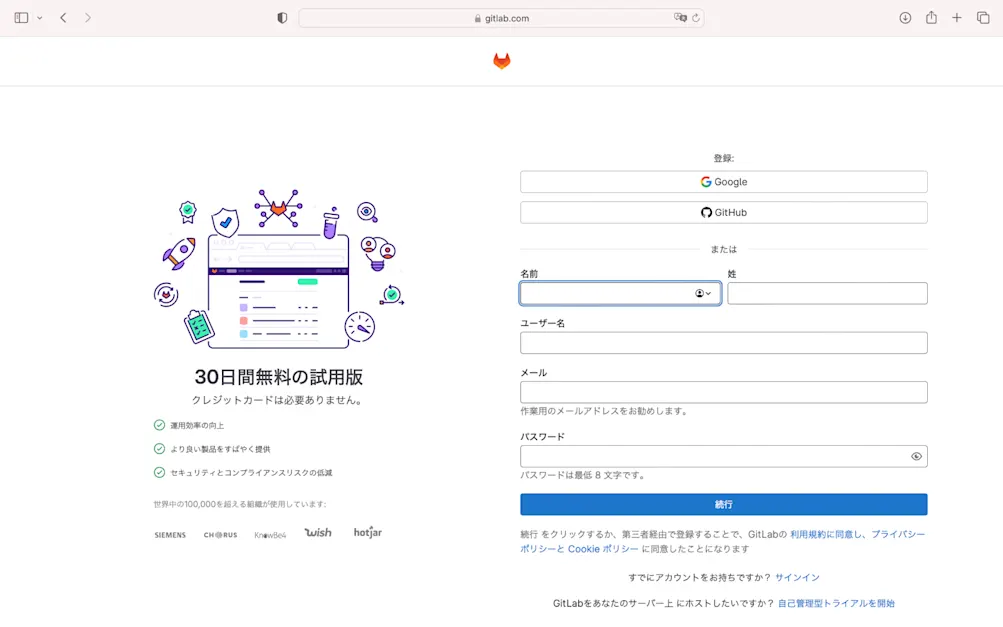Click the translate icon in the address bar

click(x=682, y=17)
